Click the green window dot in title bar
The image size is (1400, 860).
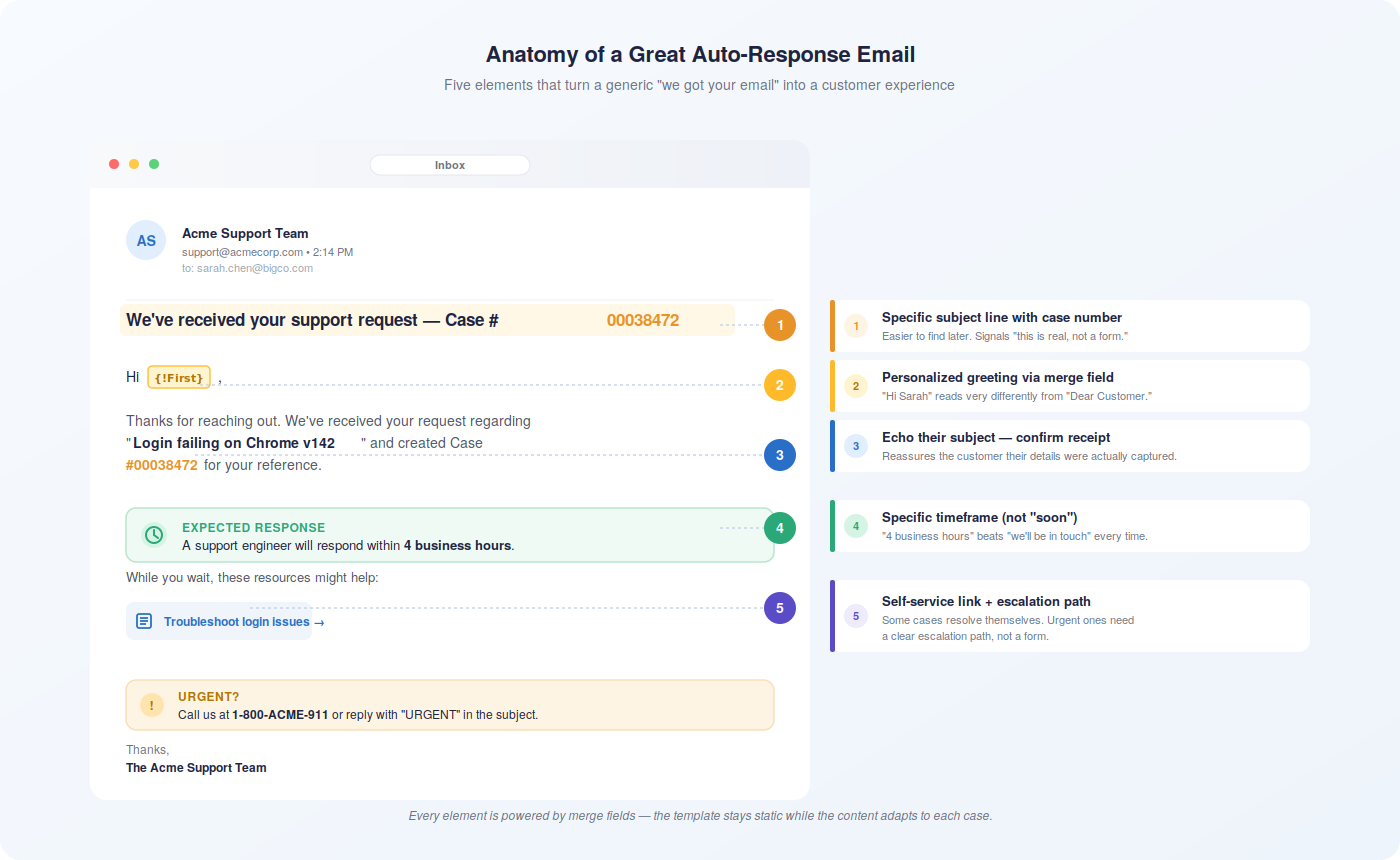pyautogui.click(x=154, y=164)
